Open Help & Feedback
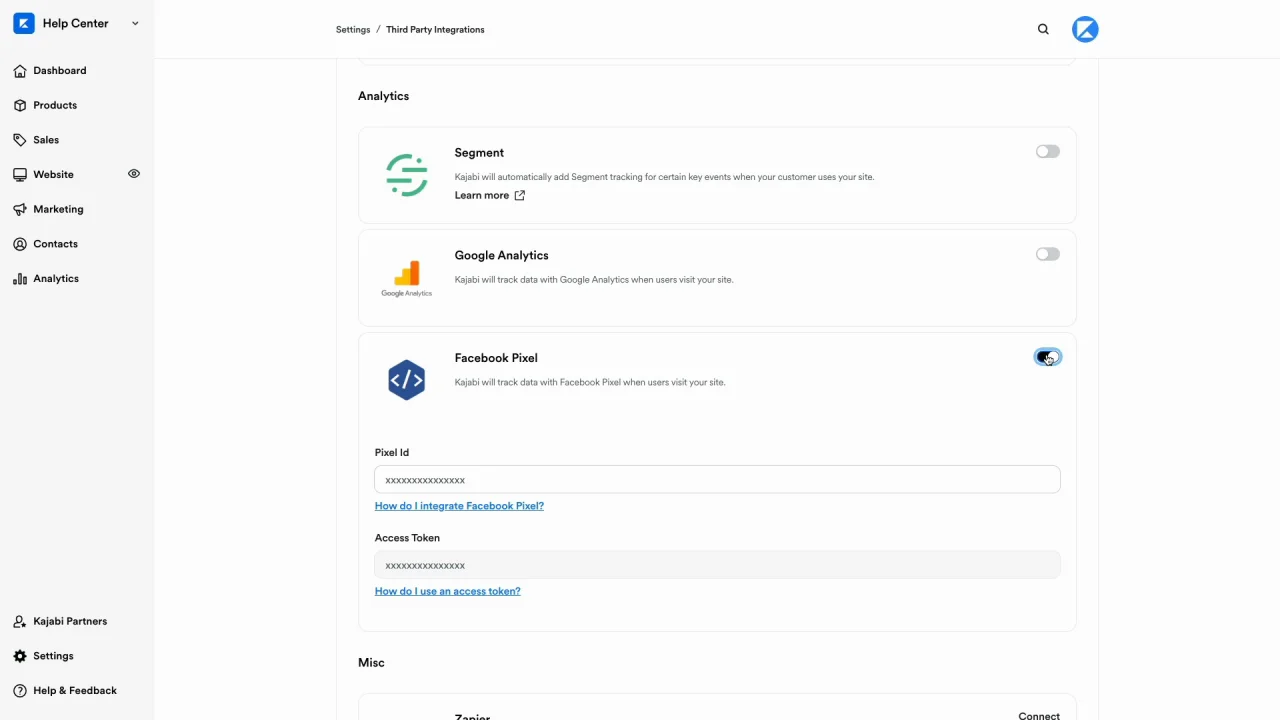This screenshot has width=1280, height=720. point(75,691)
